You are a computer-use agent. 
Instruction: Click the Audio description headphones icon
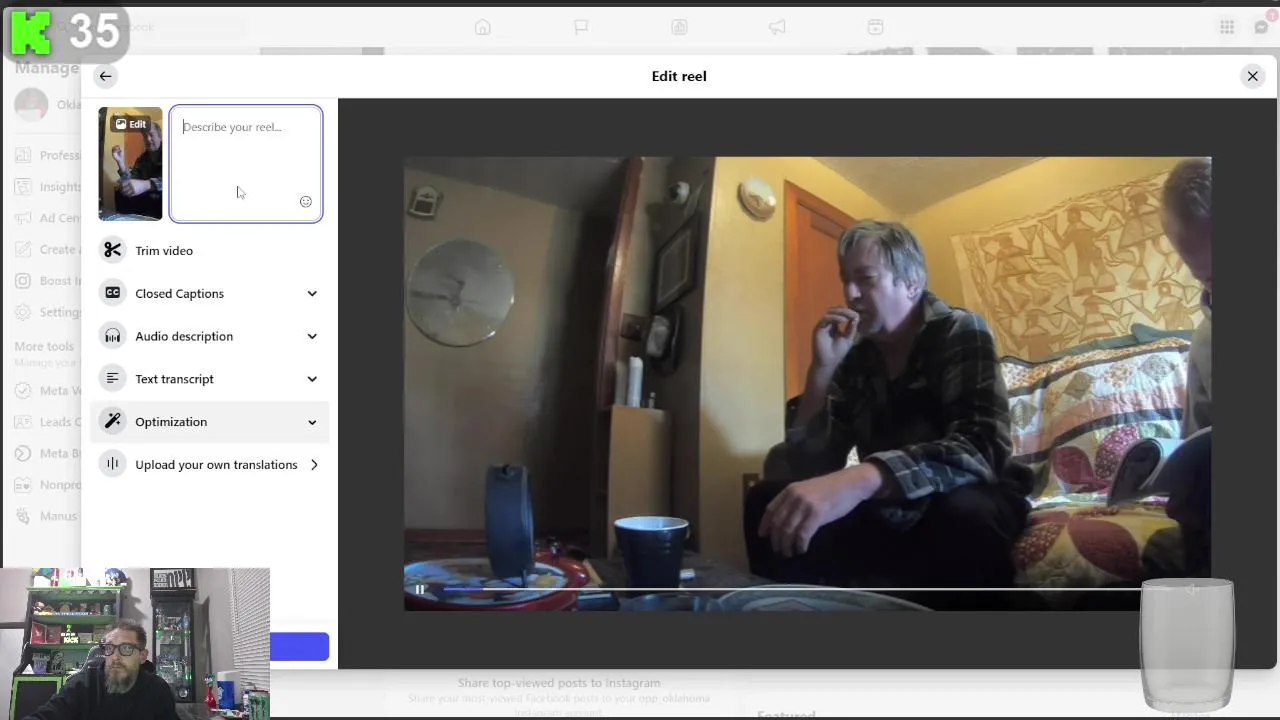pos(112,337)
